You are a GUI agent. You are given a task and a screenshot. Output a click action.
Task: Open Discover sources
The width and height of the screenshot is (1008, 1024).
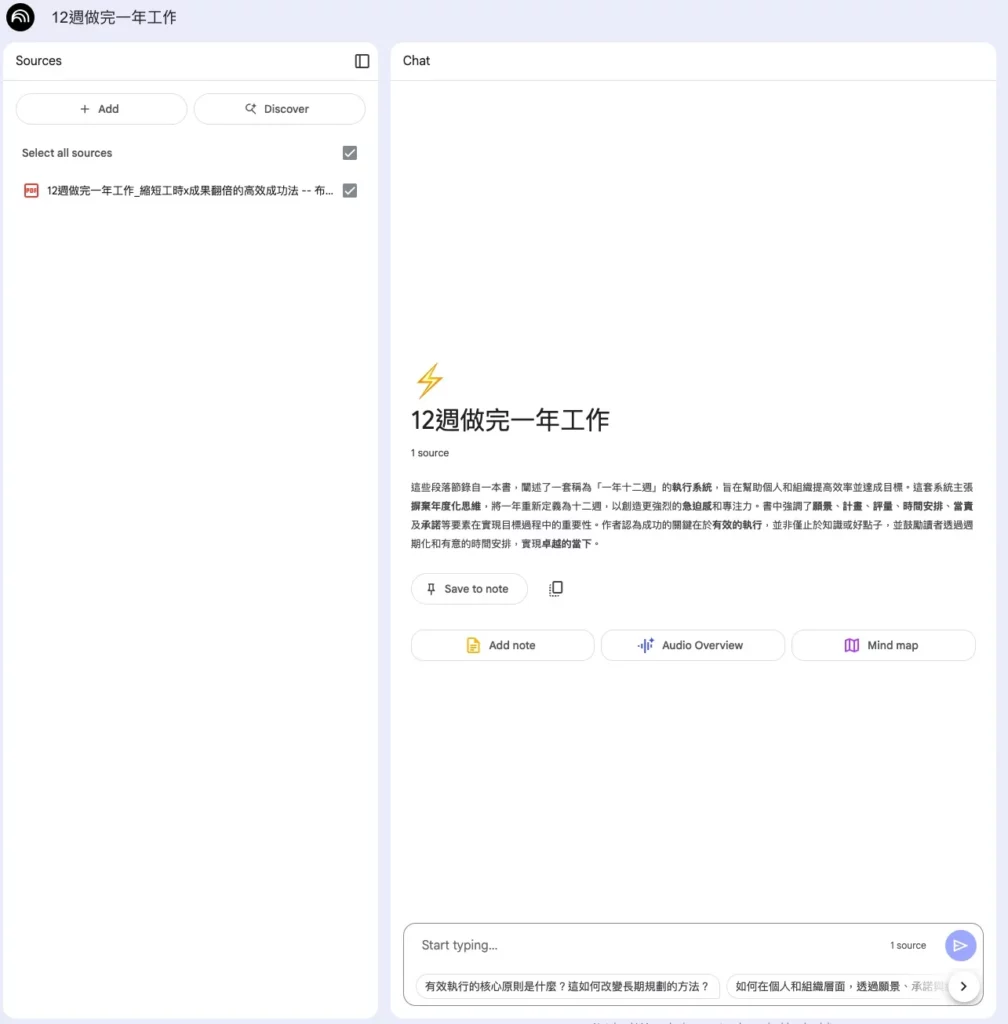pos(279,109)
